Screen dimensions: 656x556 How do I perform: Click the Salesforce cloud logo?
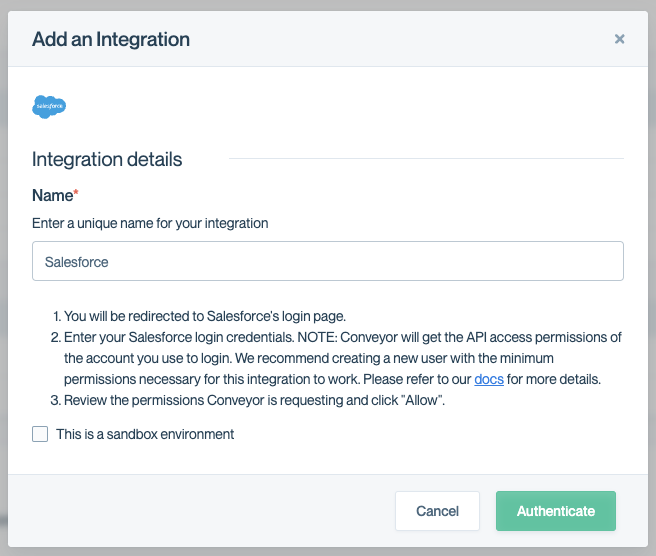coord(49,107)
